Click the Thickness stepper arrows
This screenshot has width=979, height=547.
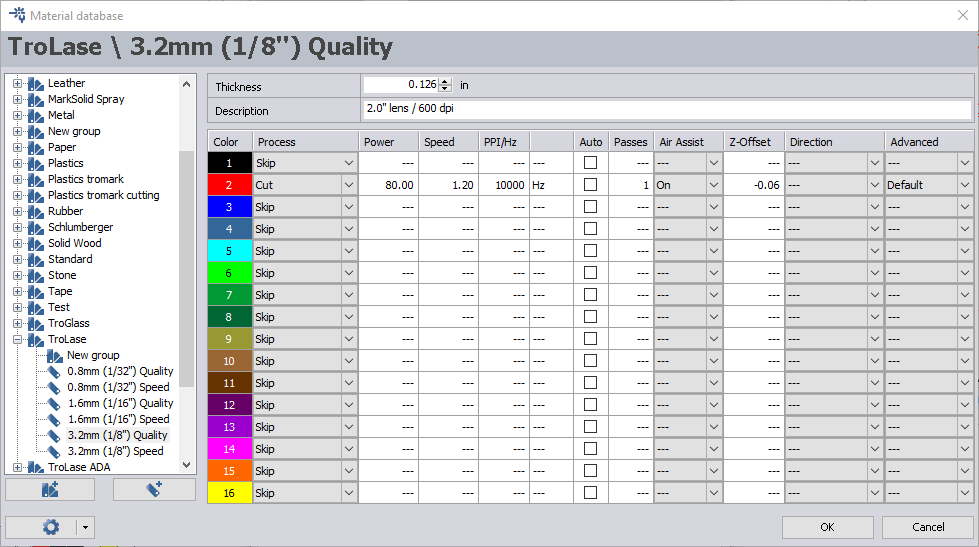[445, 85]
